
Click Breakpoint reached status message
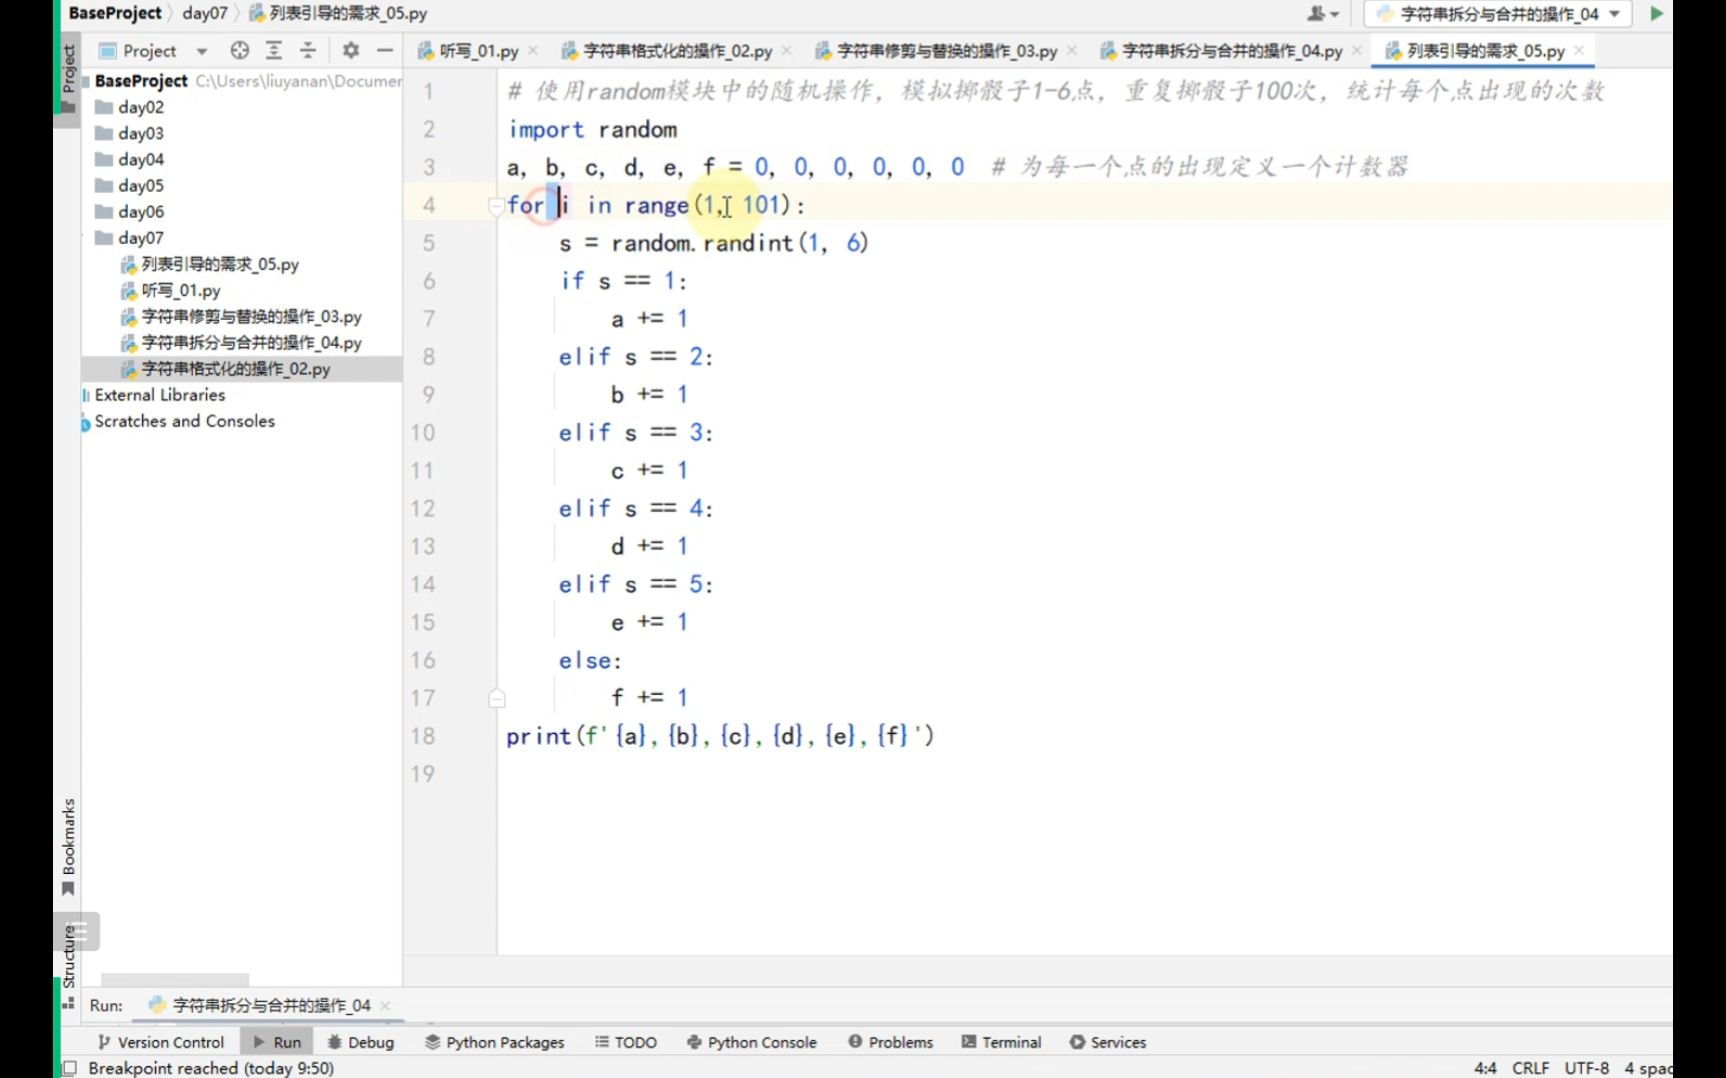pyautogui.click(x=211, y=1068)
